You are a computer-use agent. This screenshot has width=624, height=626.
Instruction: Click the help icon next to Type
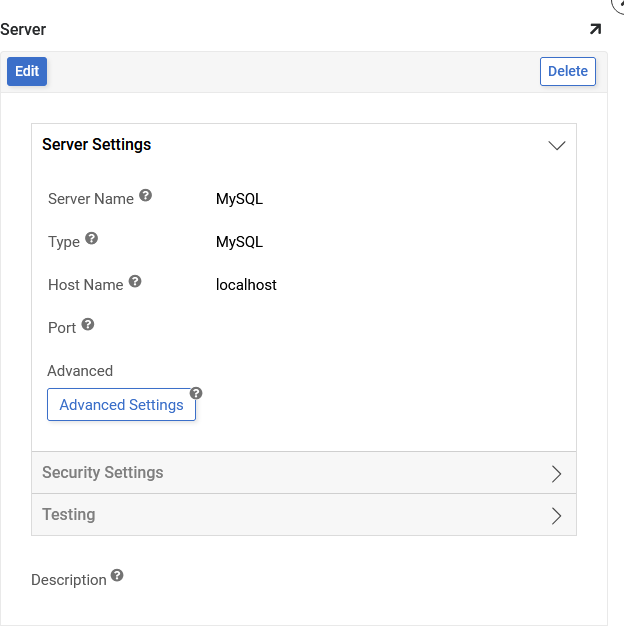(91, 239)
